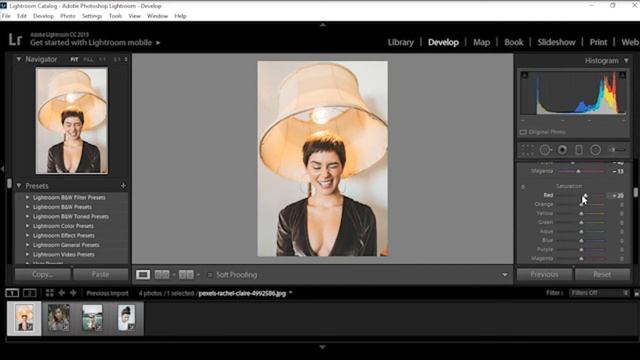The image size is (640, 360).
Task: Click the Orange saturation slider
Action: coord(581,204)
